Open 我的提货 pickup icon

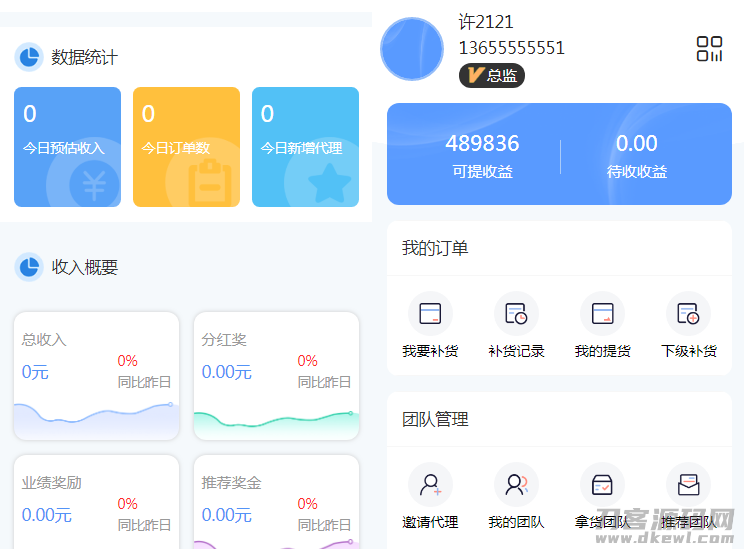602,314
